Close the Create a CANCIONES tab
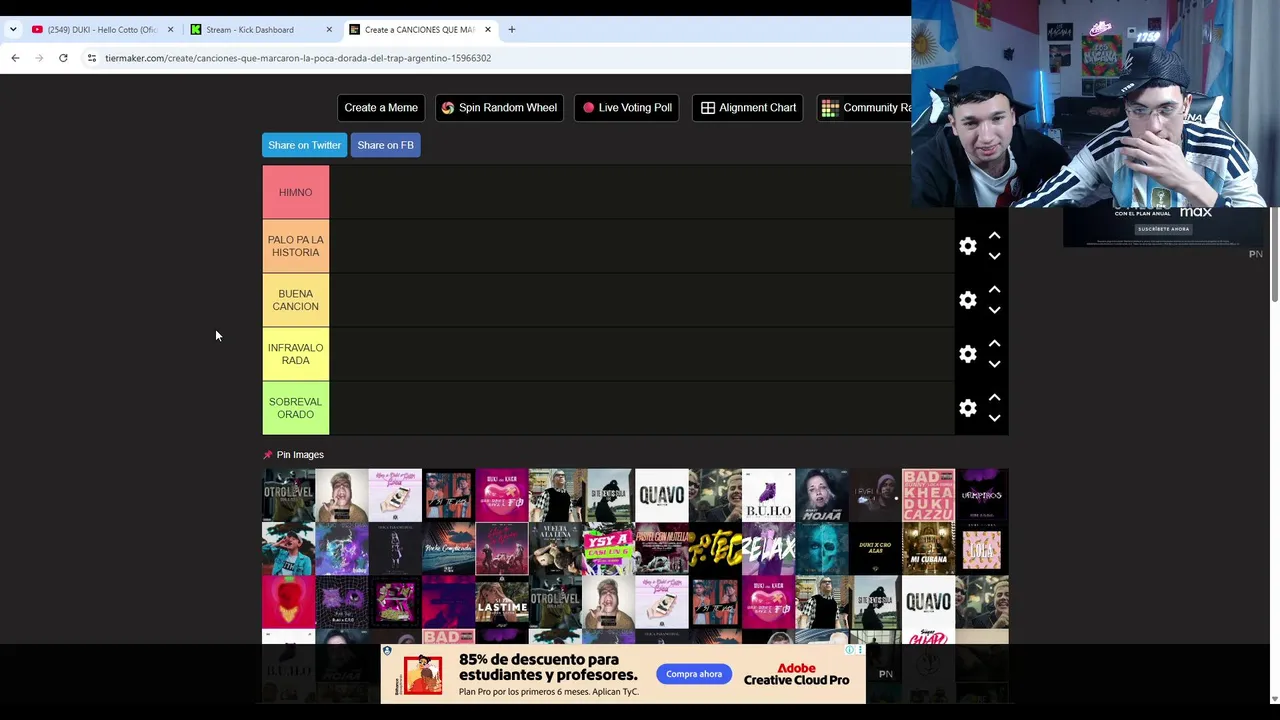Viewport: 1280px width, 720px height. click(x=488, y=30)
